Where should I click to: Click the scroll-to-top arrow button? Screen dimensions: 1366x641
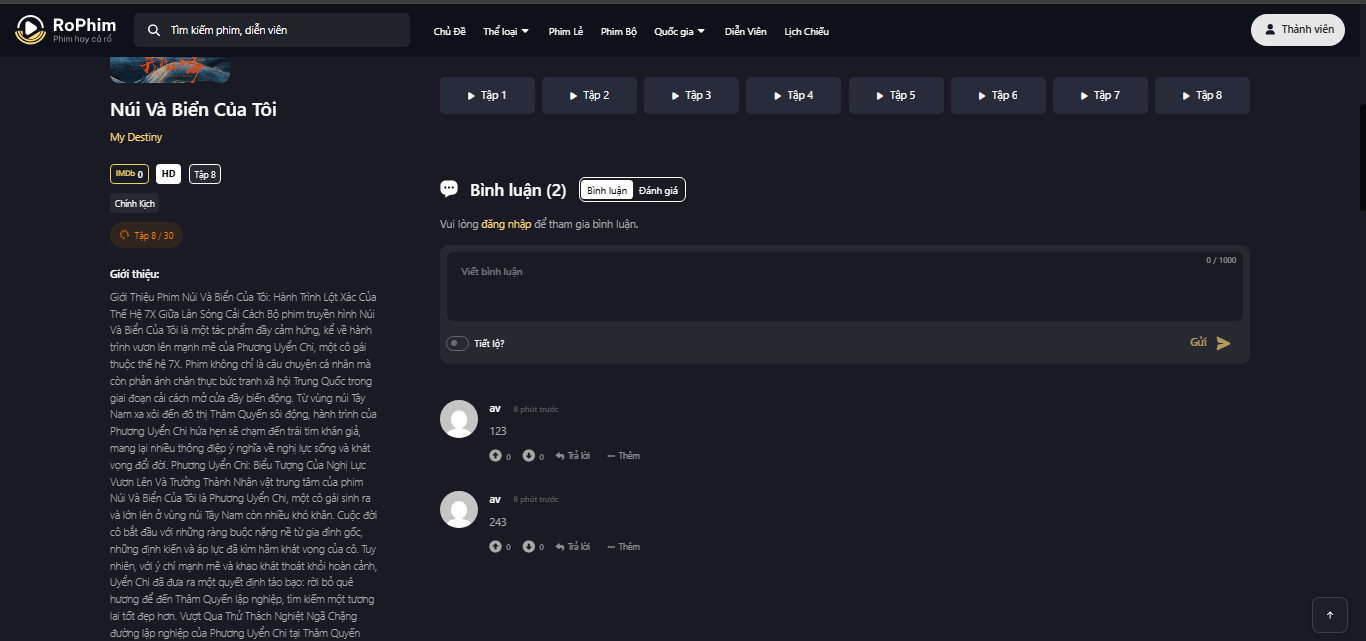click(1329, 614)
